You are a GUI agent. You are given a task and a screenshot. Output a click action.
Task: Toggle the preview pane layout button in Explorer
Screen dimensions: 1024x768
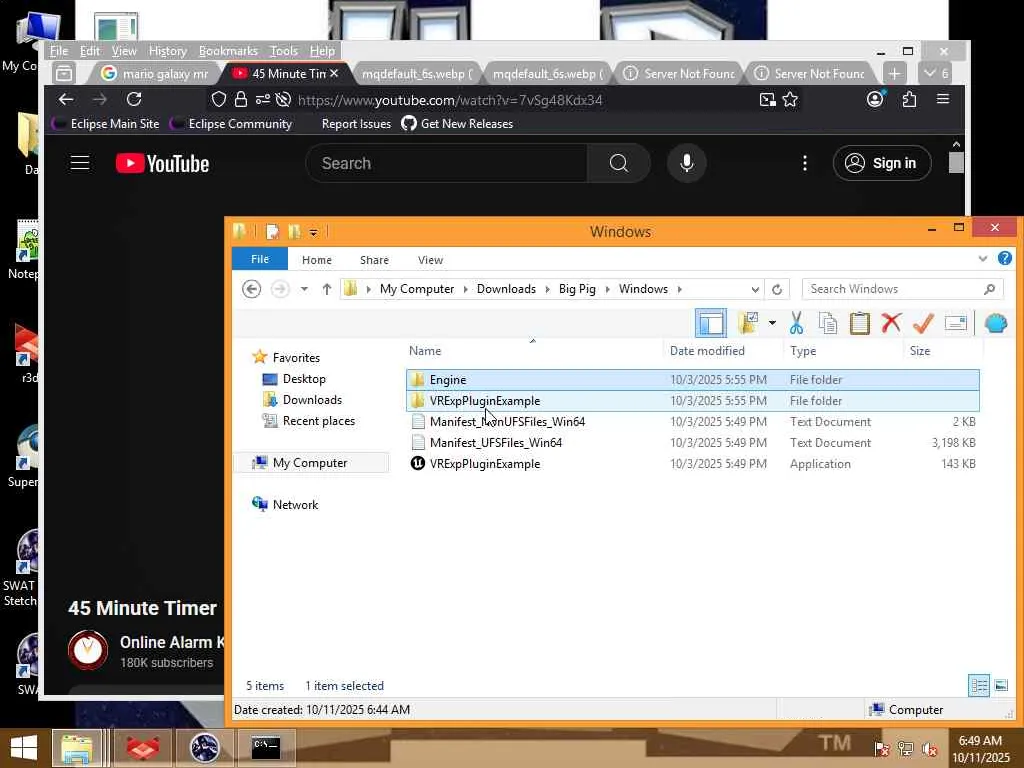pyautogui.click(x=711, y=323)
